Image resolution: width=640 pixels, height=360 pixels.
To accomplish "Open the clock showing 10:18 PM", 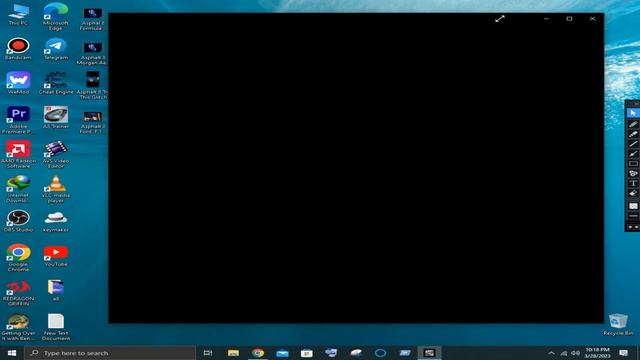I will [598, 353].
